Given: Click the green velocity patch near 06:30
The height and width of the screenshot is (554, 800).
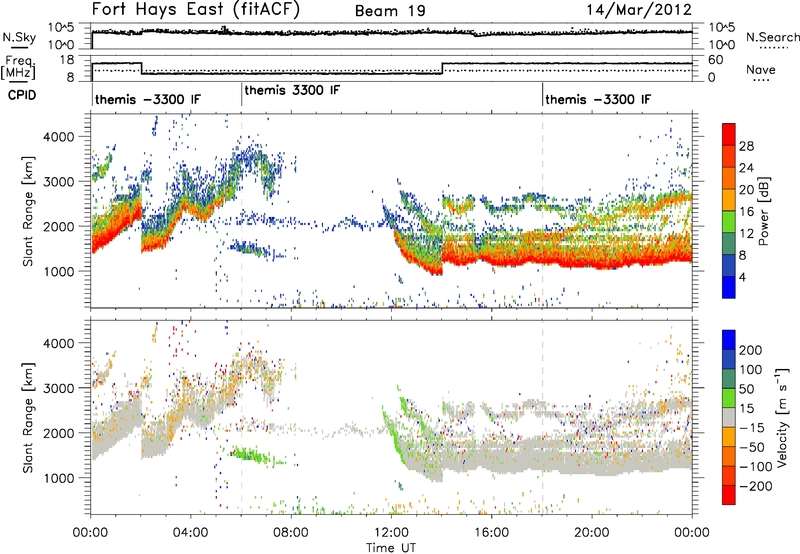Looking at the screenshot, I should click(x=252, y=454).
